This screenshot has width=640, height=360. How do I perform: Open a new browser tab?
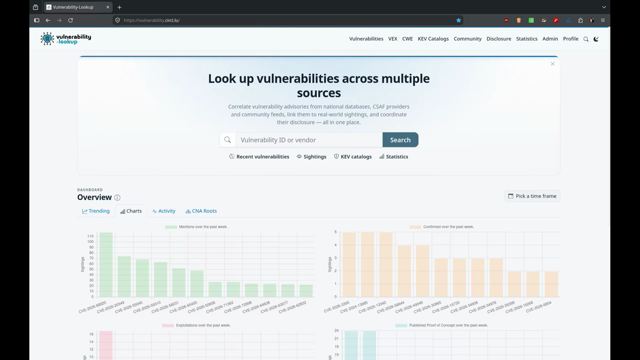(119, 7)
